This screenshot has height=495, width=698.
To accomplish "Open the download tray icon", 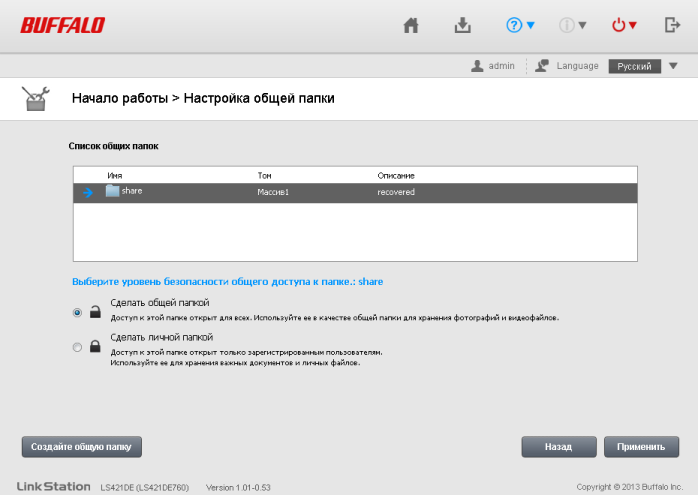I will click(463, 25).
